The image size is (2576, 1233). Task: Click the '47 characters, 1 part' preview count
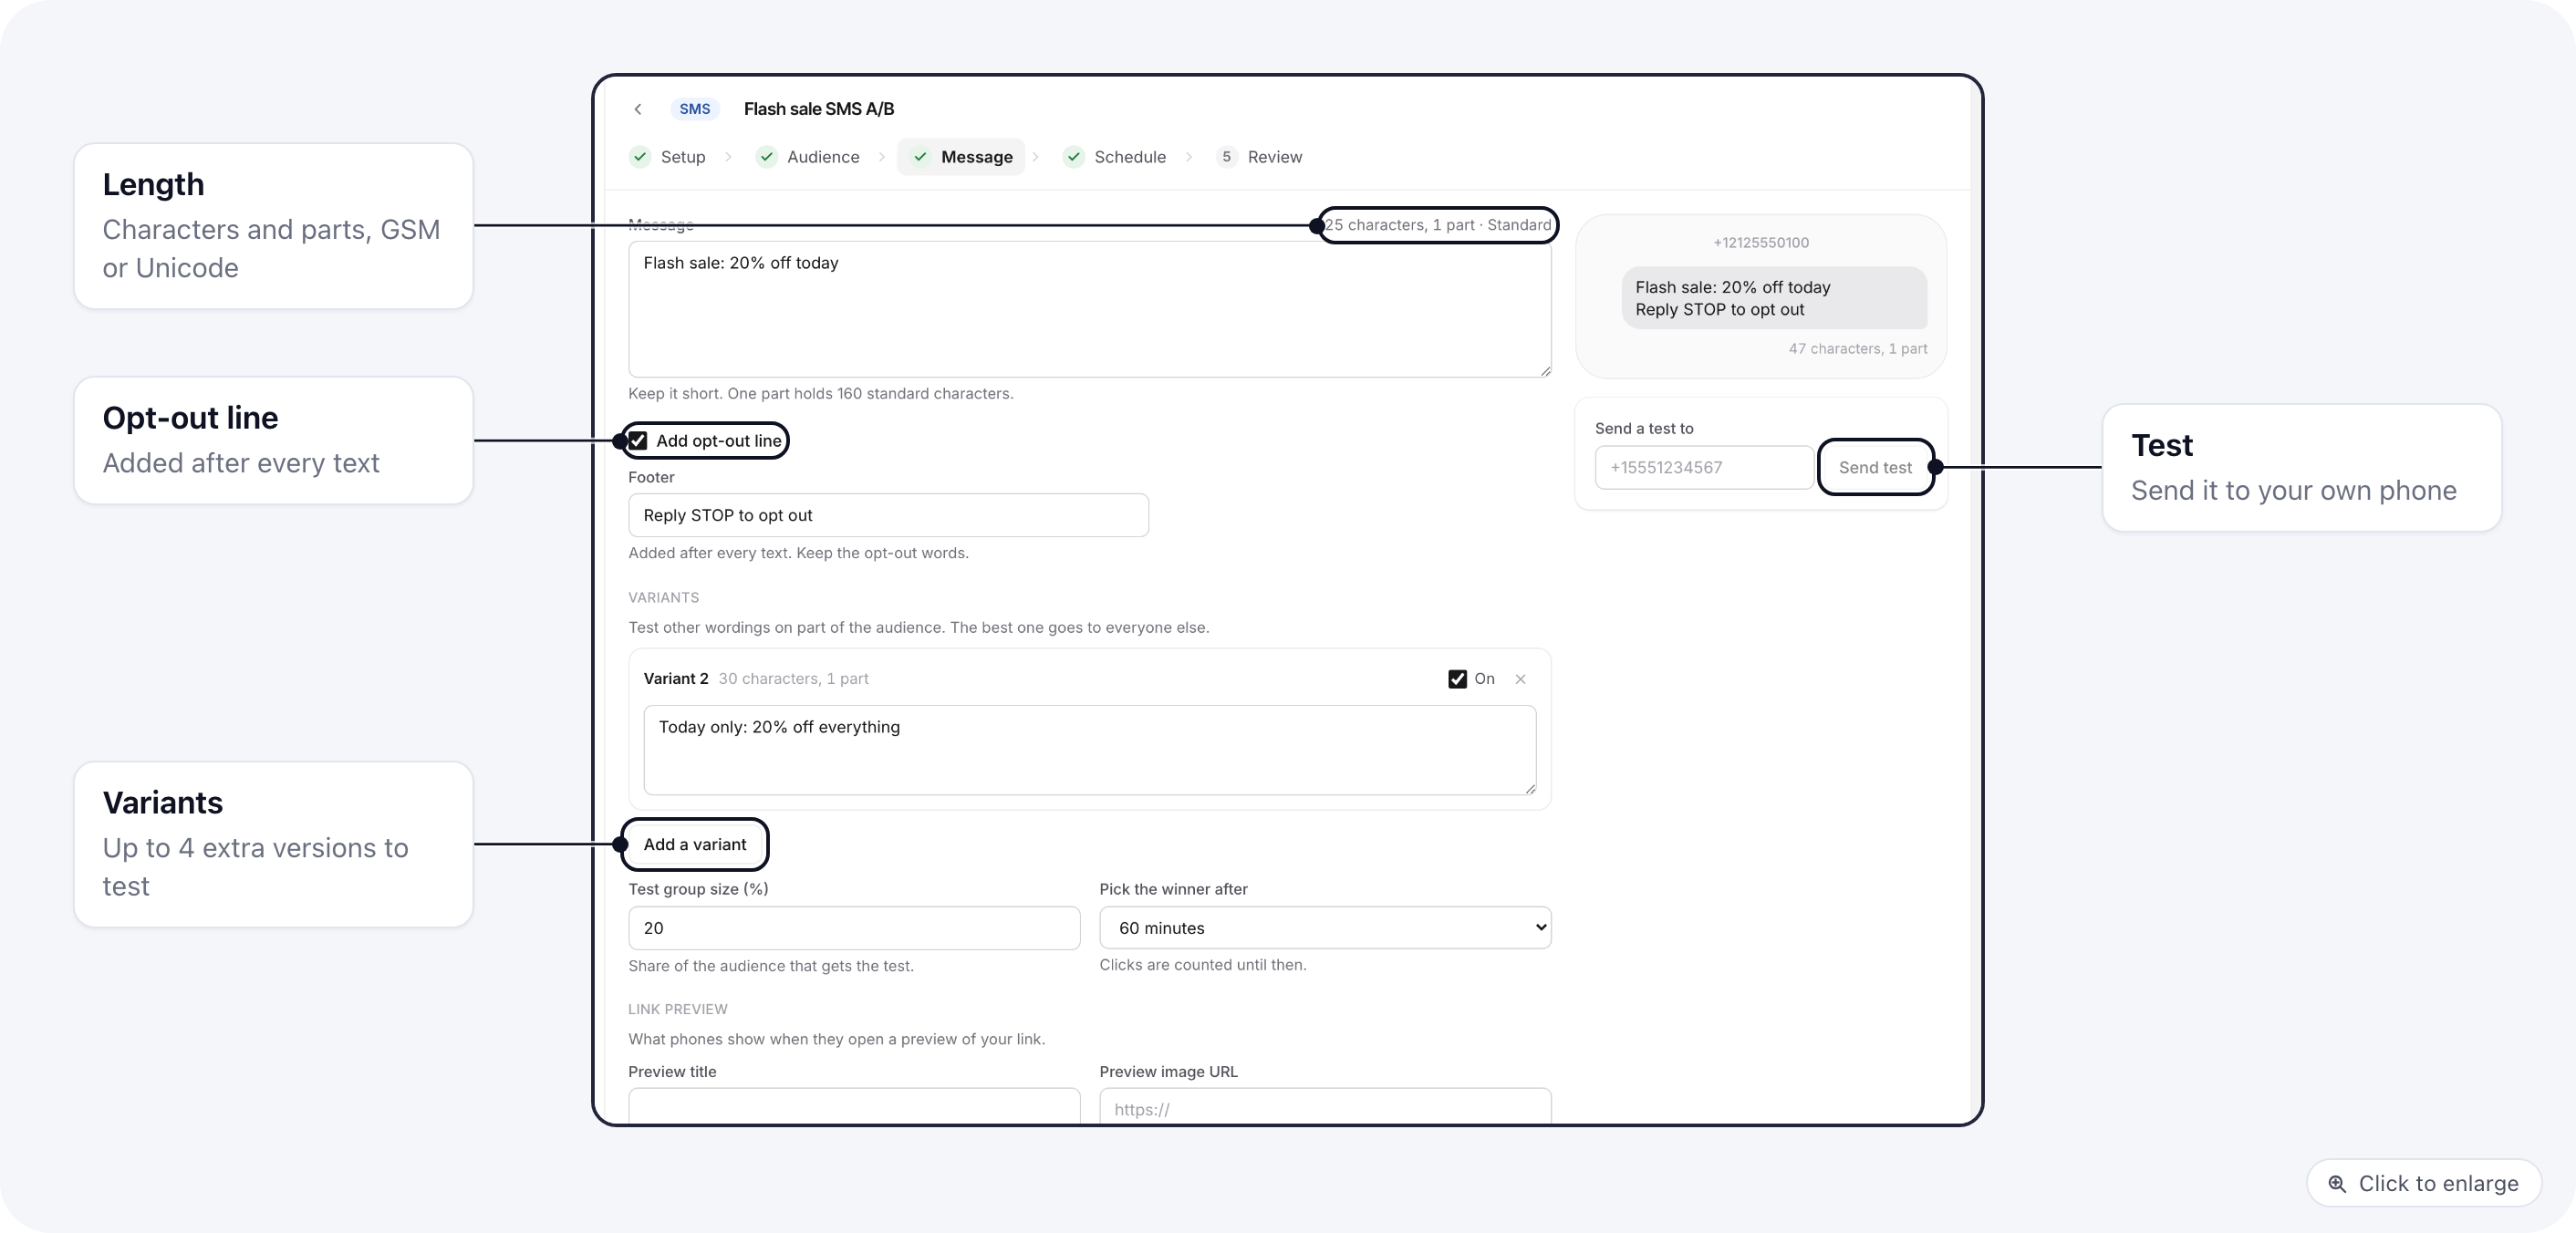[1858, 349]
